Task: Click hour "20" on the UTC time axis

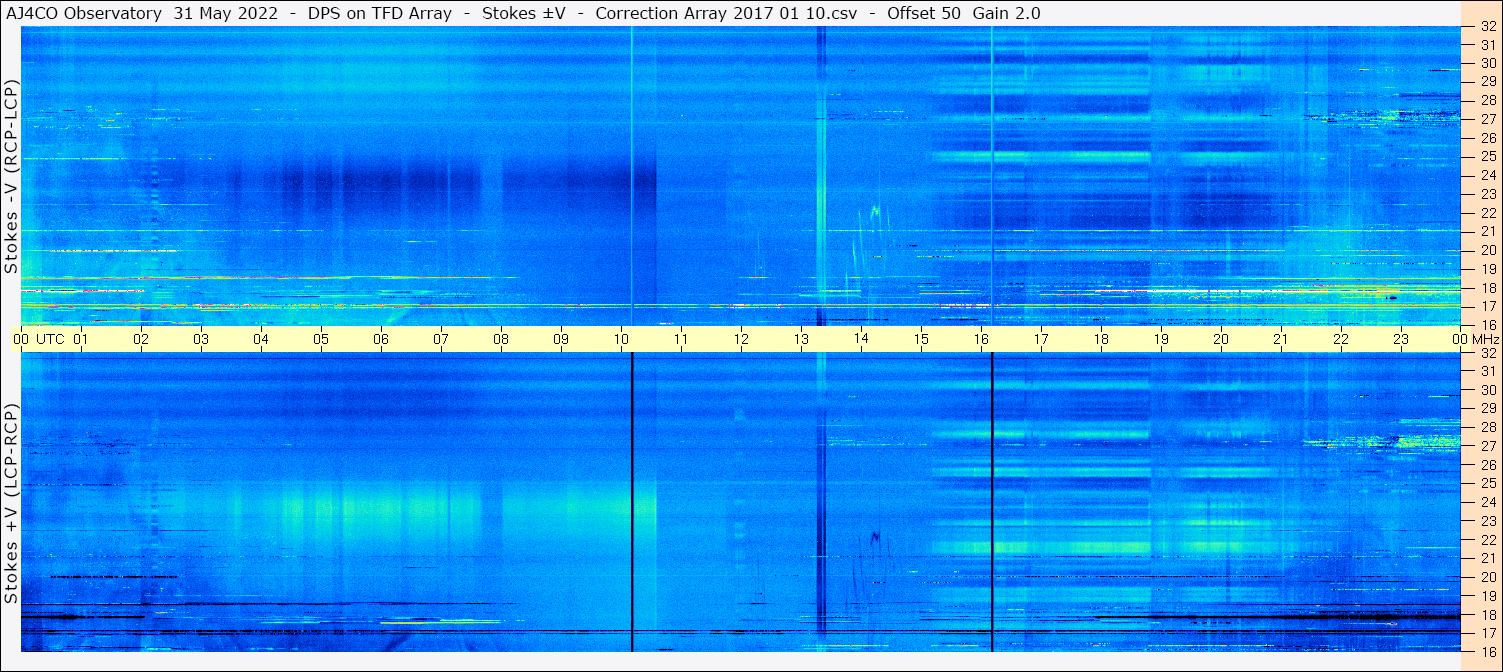Action: coord(1221,339)
